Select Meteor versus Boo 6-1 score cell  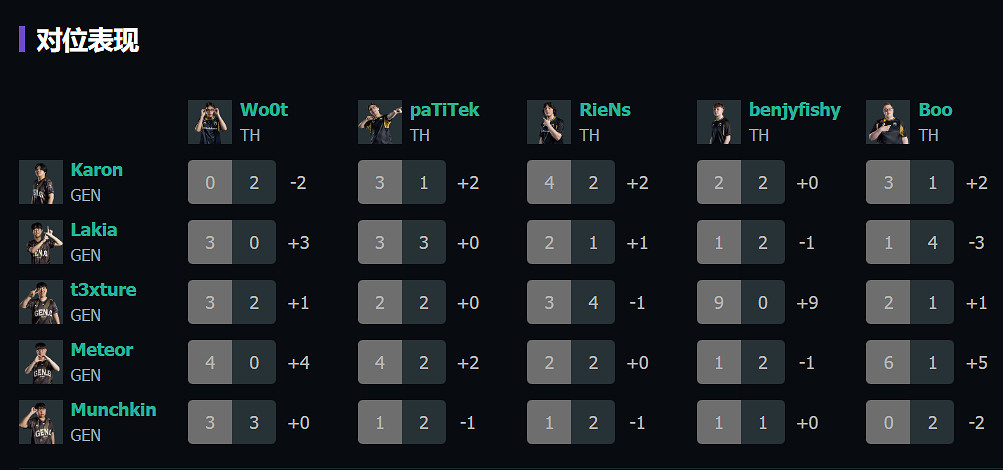[x=910, y=362]
